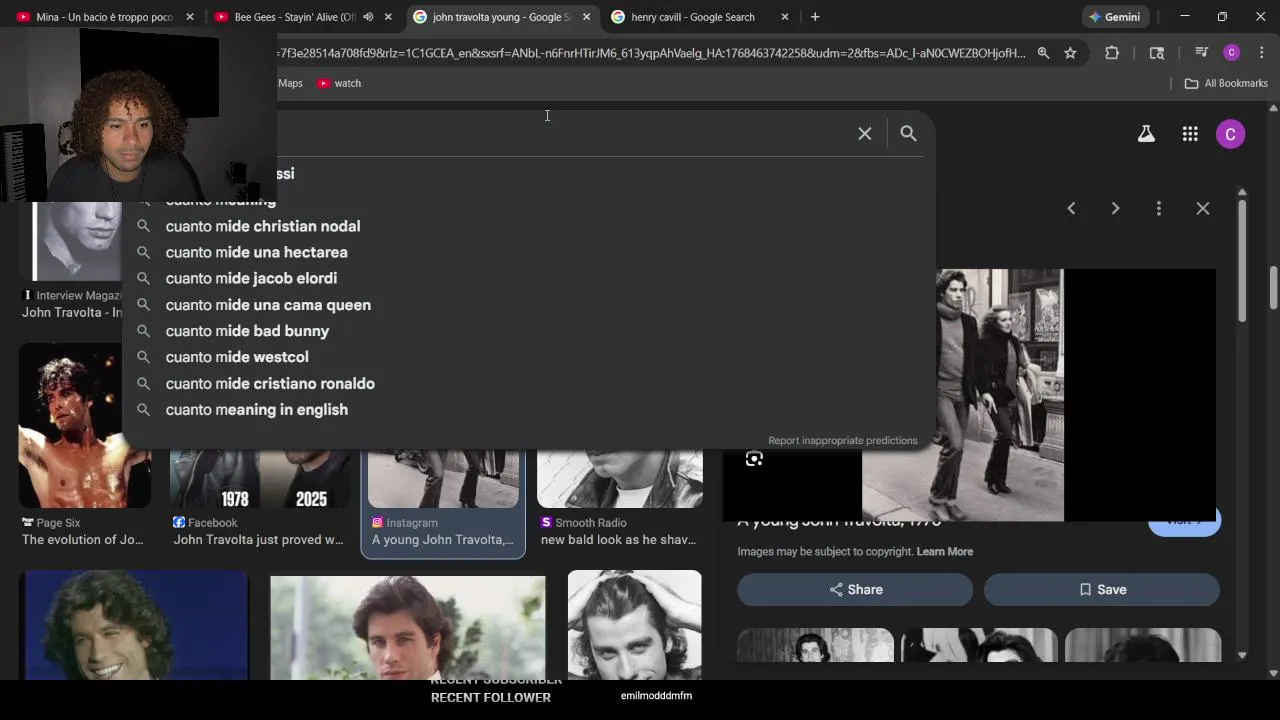
Task: Open Interview Magazine John Travolta result
Action: [72, 262]
